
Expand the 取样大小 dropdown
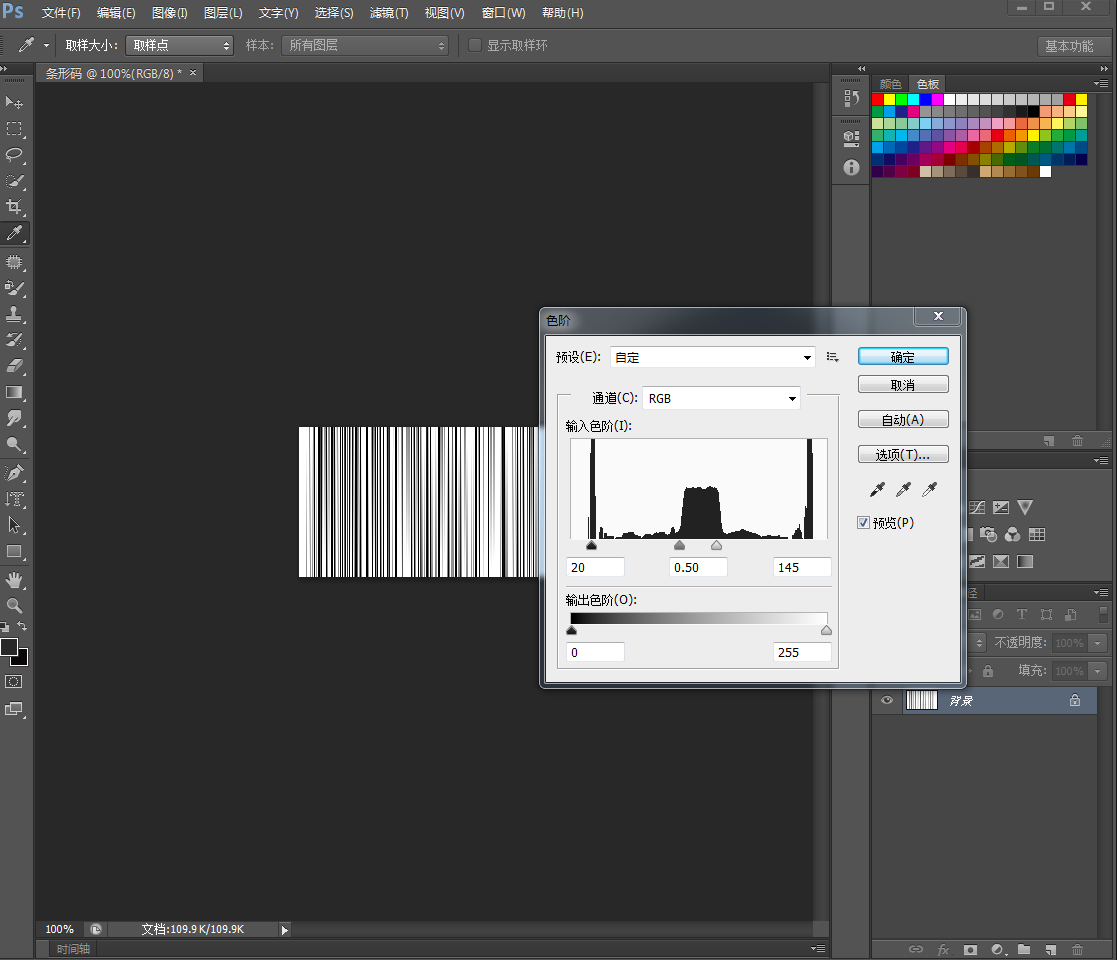click(179, 45)
